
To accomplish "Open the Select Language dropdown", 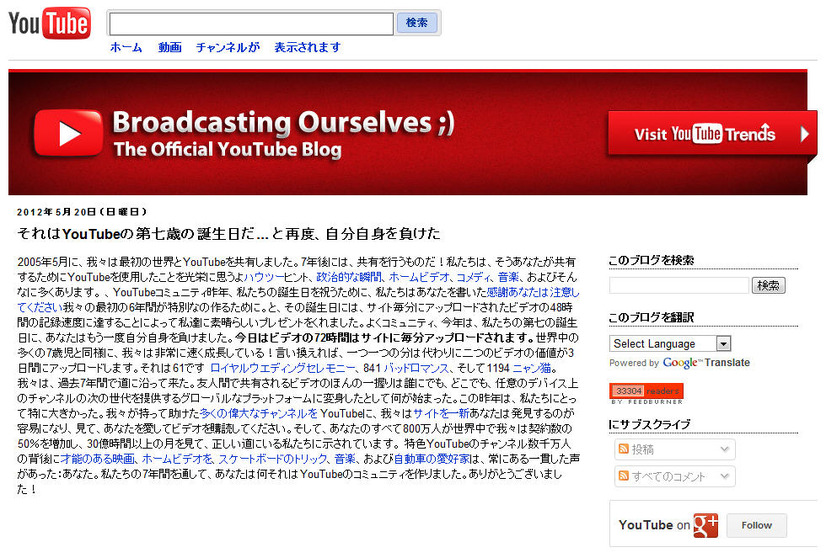I will coord(670,344).
